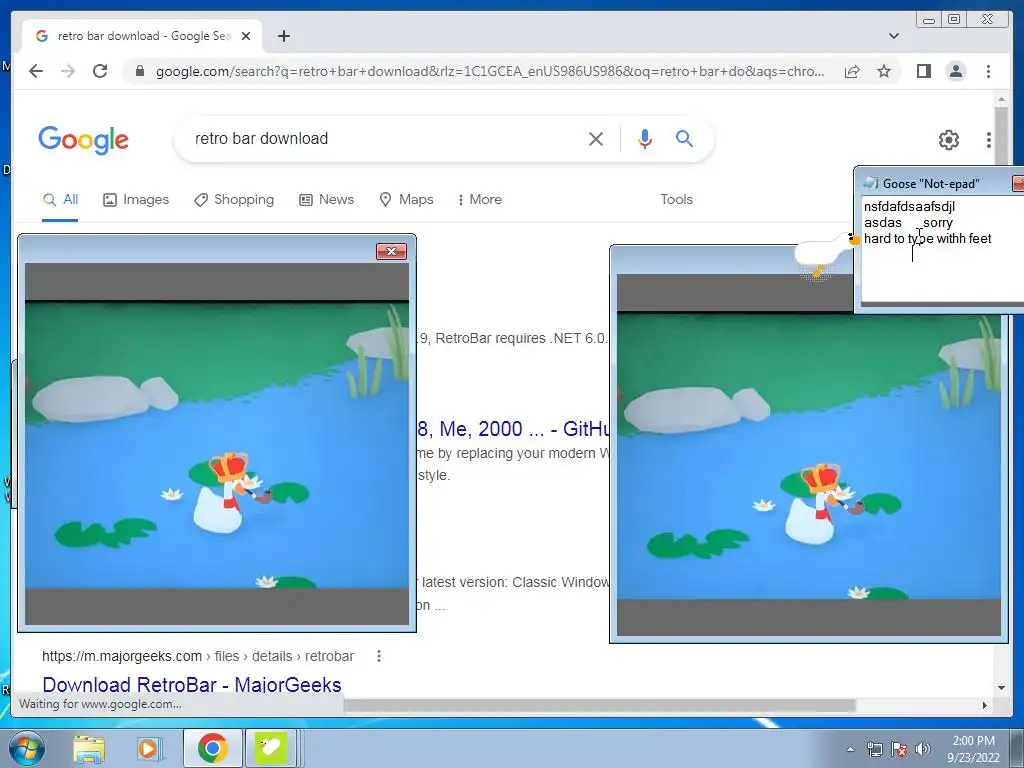Go back to previous page in Chrome
Viewport: 1024px width, 768px height.
click(36, 71)
